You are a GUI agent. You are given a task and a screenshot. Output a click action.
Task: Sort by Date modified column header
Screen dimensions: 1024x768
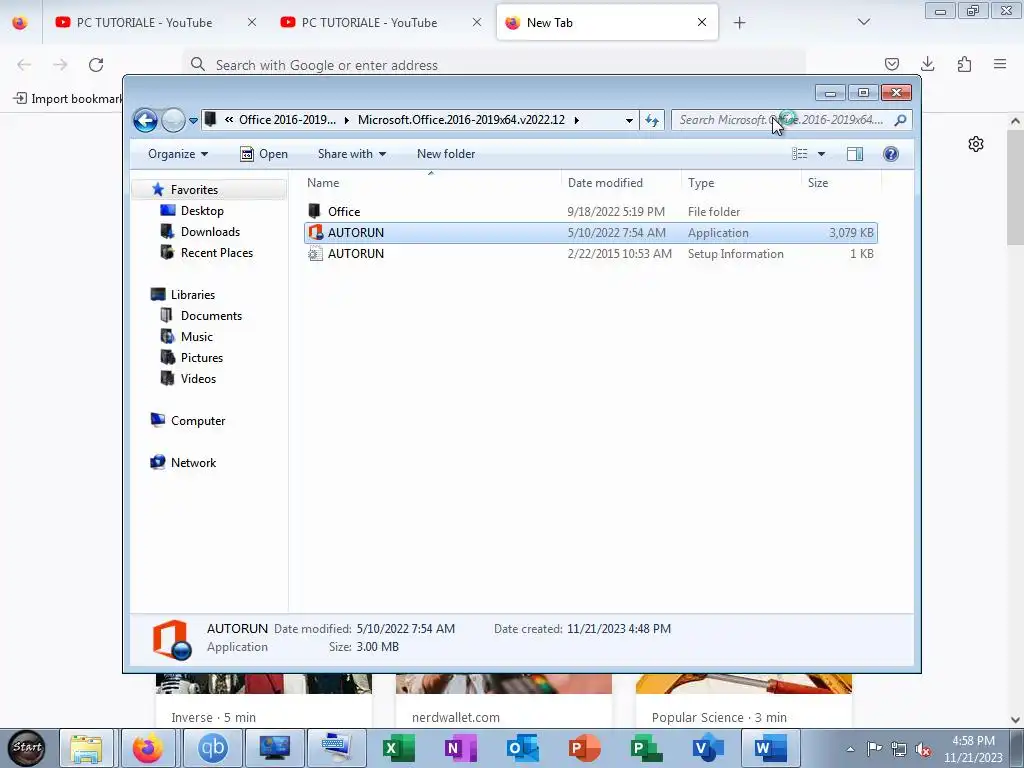pyautogui.click(x=621, y=183)
